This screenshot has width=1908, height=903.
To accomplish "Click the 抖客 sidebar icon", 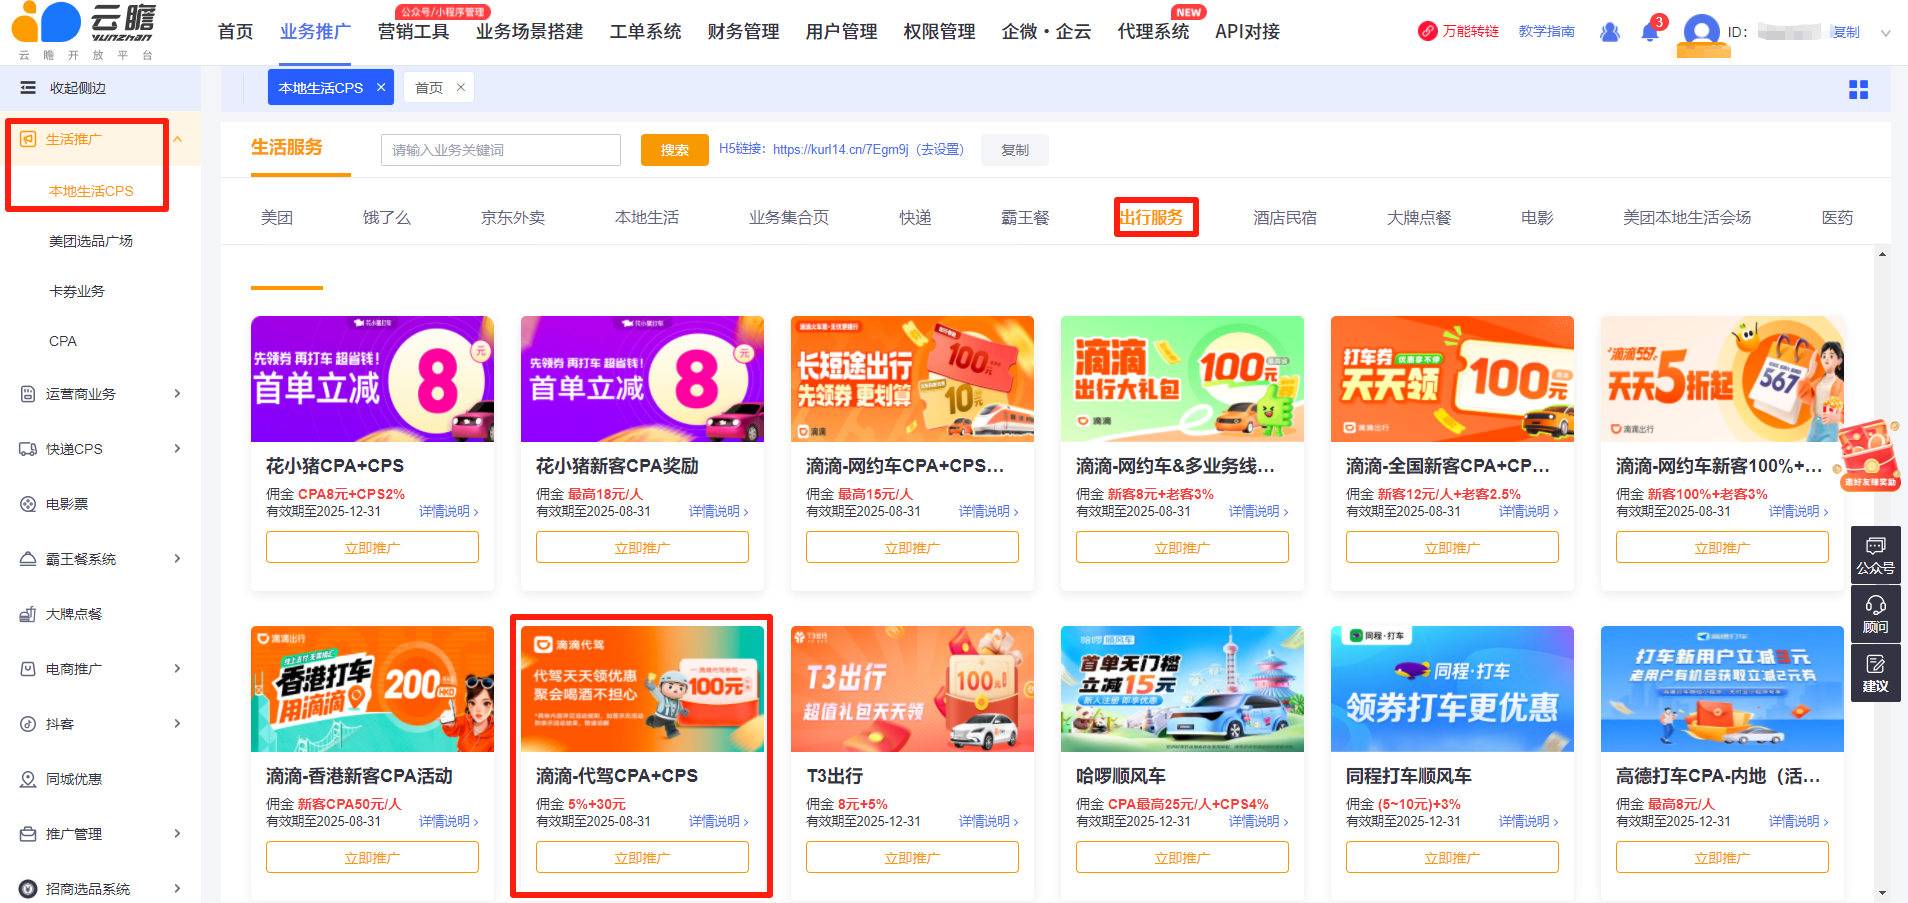I will (28, 724).
